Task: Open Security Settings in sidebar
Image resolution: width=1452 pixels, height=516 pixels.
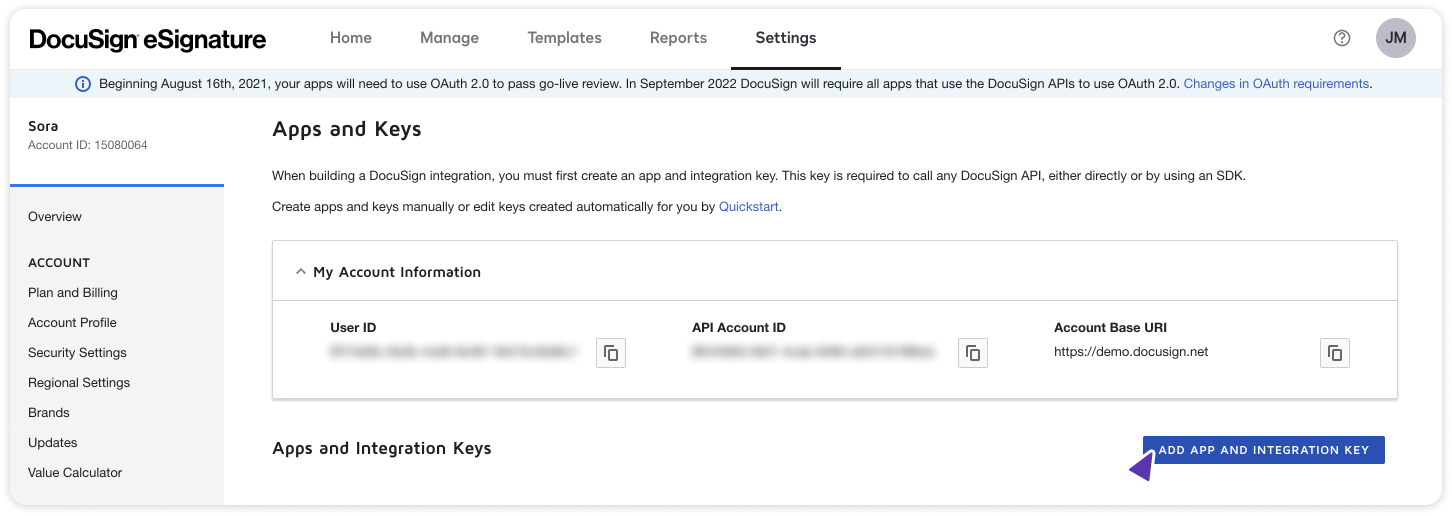Action: click(77, 353)
